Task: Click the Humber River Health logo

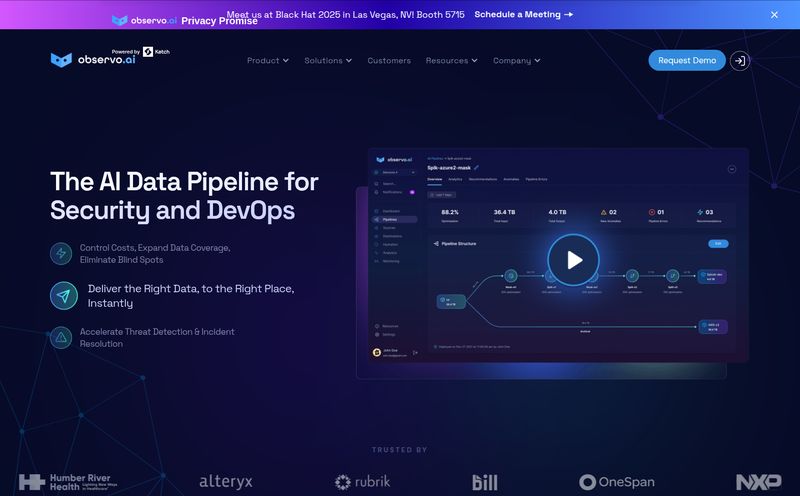Action: click(68, 482)
